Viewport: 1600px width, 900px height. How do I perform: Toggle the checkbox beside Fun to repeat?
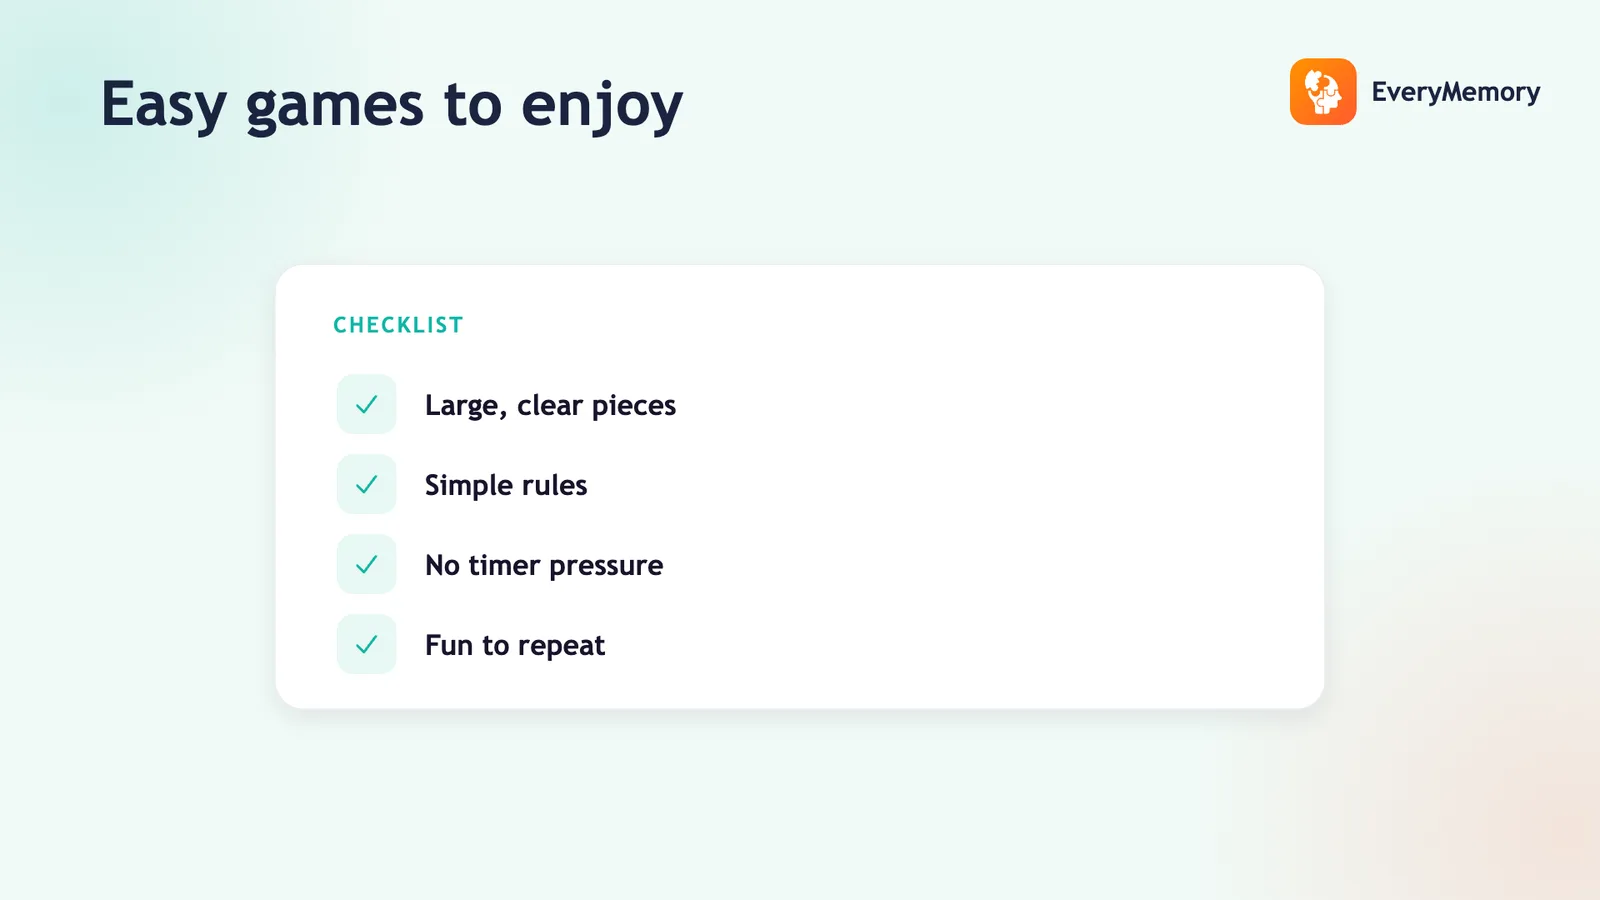click(x=367, y=644)
